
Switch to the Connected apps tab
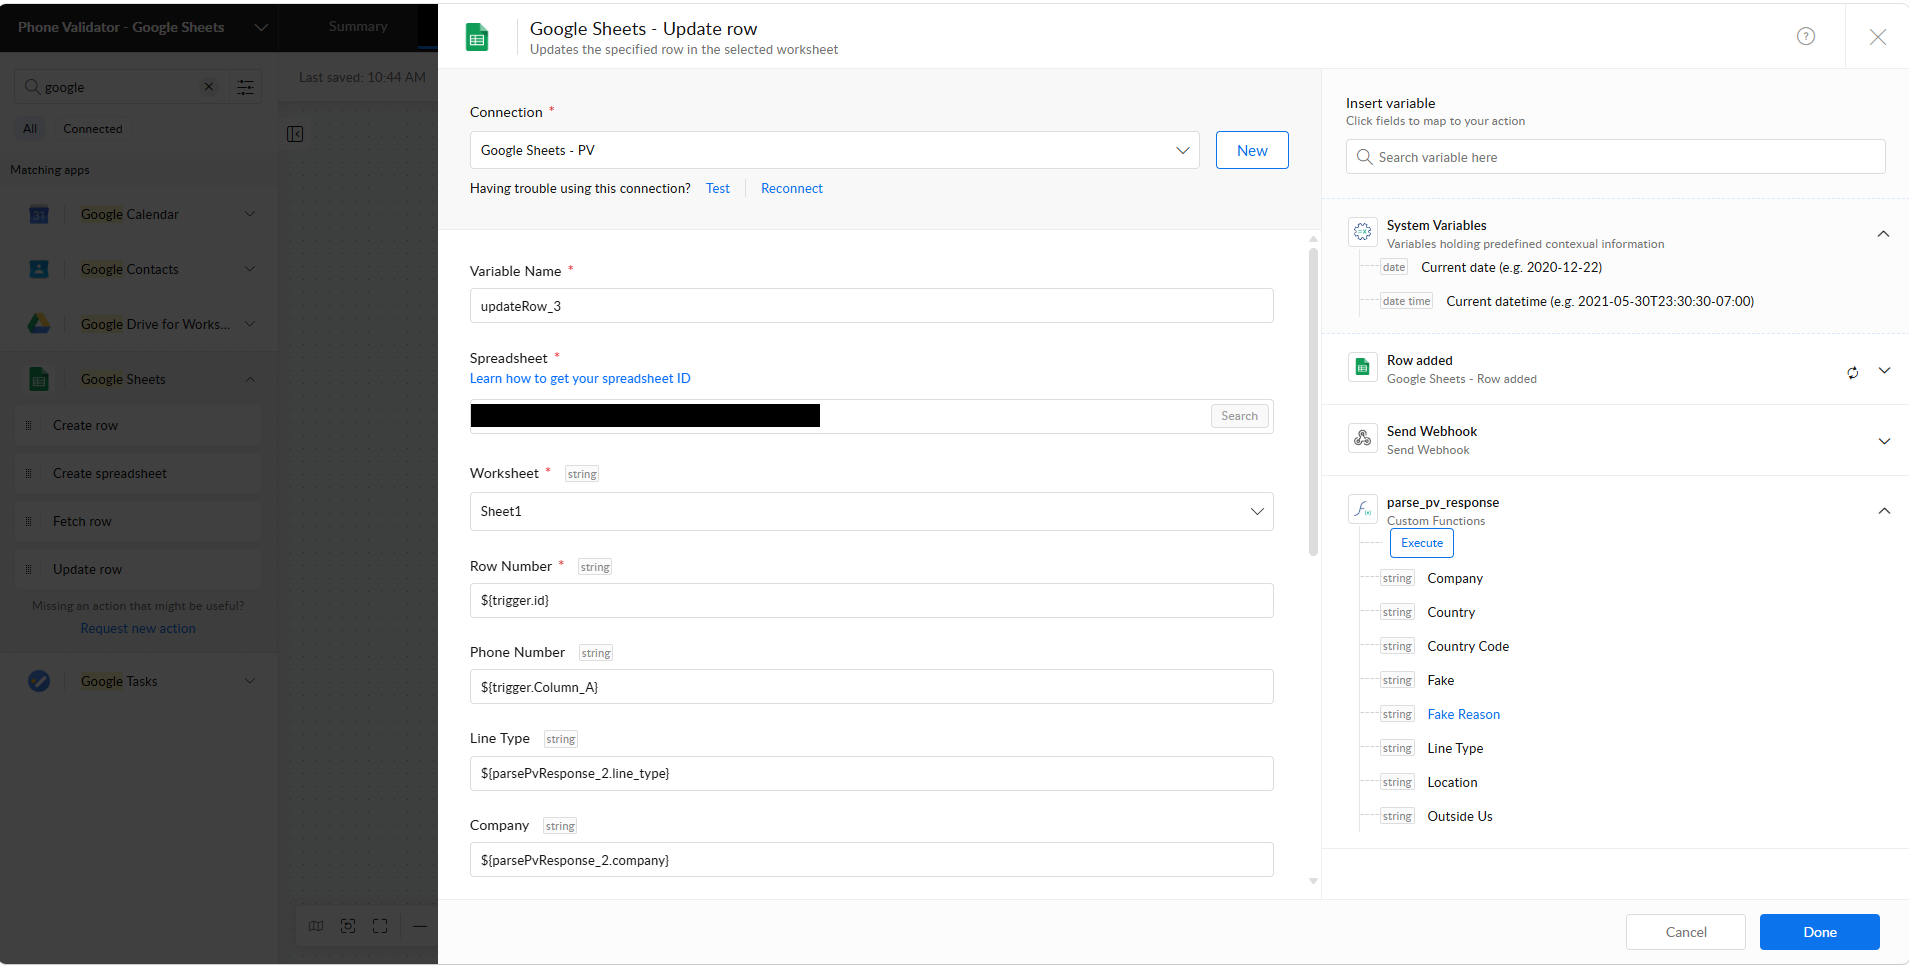tap(93, 129)
